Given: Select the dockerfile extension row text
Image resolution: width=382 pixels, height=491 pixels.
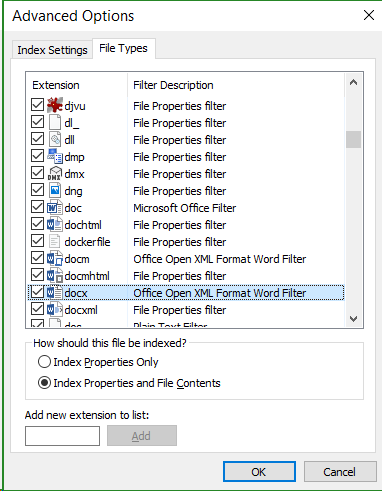Looking at the screenshot, I should (87, 242).
